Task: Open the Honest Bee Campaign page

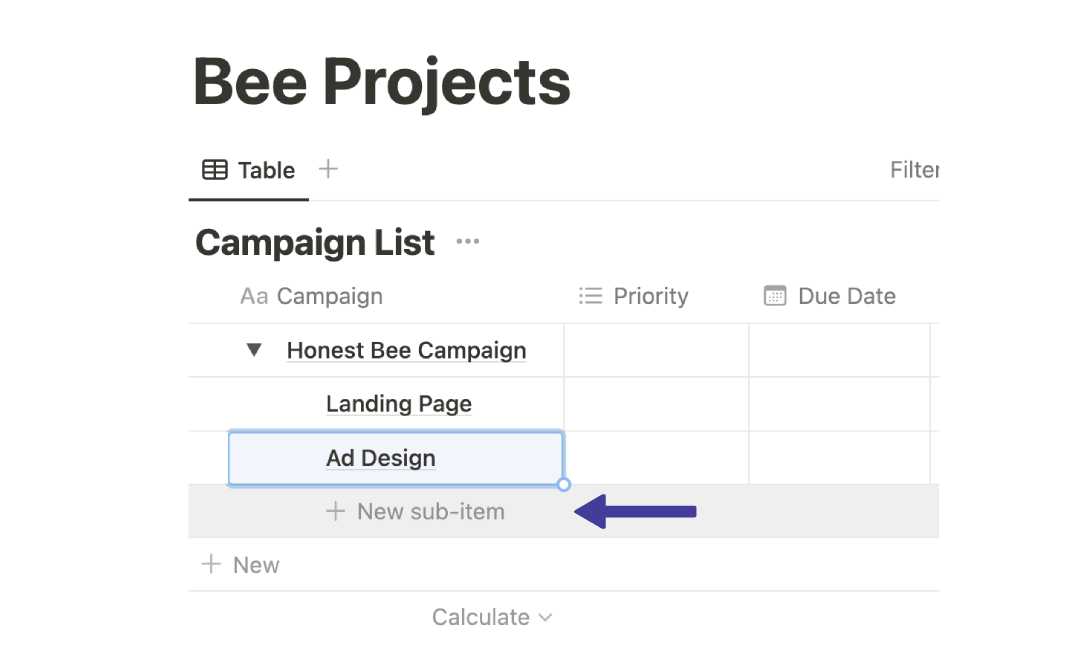Action: pos(406,350)
